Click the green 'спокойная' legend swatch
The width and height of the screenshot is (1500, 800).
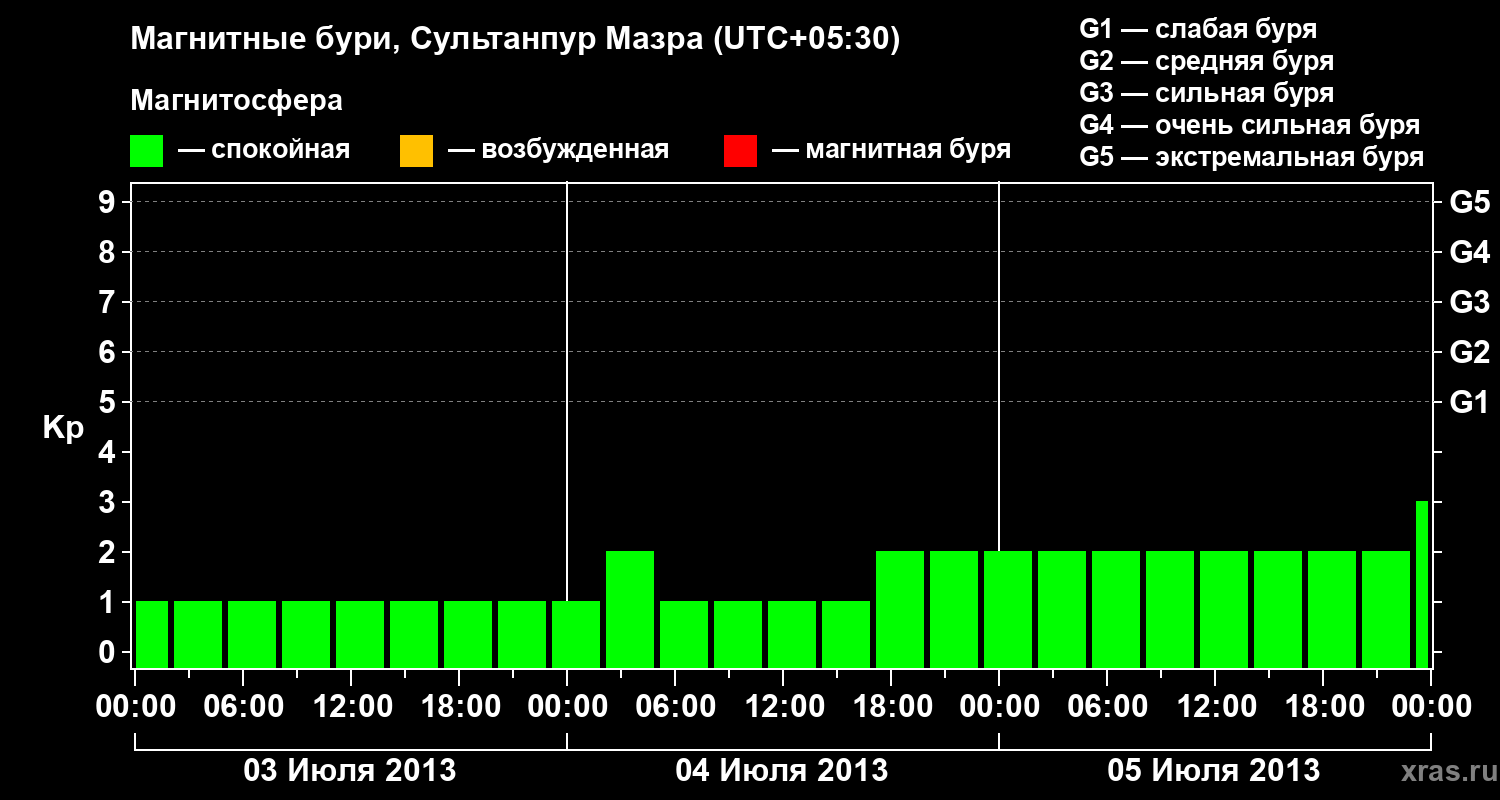147,151
